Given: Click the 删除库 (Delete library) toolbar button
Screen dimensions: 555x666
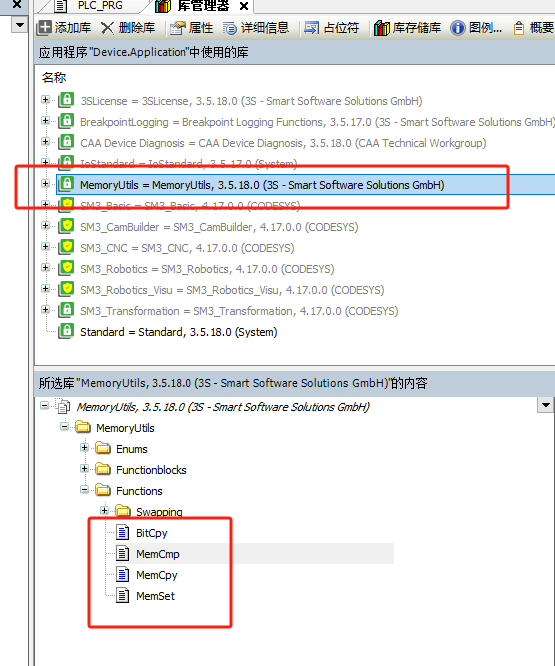Looking at the screenshot, I should (x=128, y=28).
